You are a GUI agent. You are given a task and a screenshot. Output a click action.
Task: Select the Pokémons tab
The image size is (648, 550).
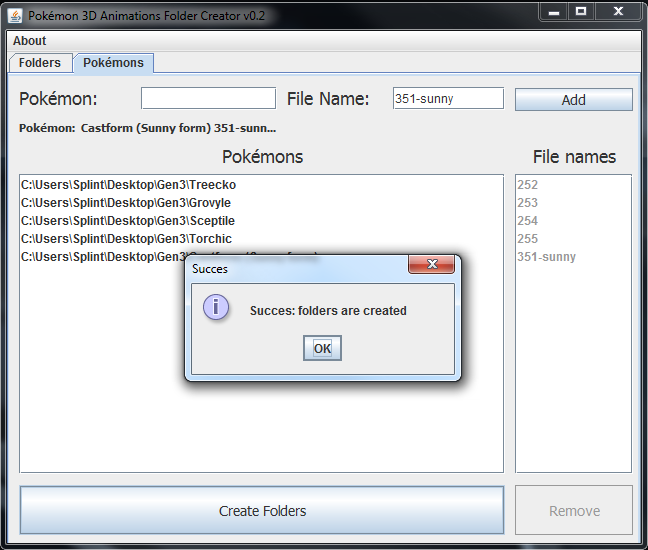click(113, 63)
